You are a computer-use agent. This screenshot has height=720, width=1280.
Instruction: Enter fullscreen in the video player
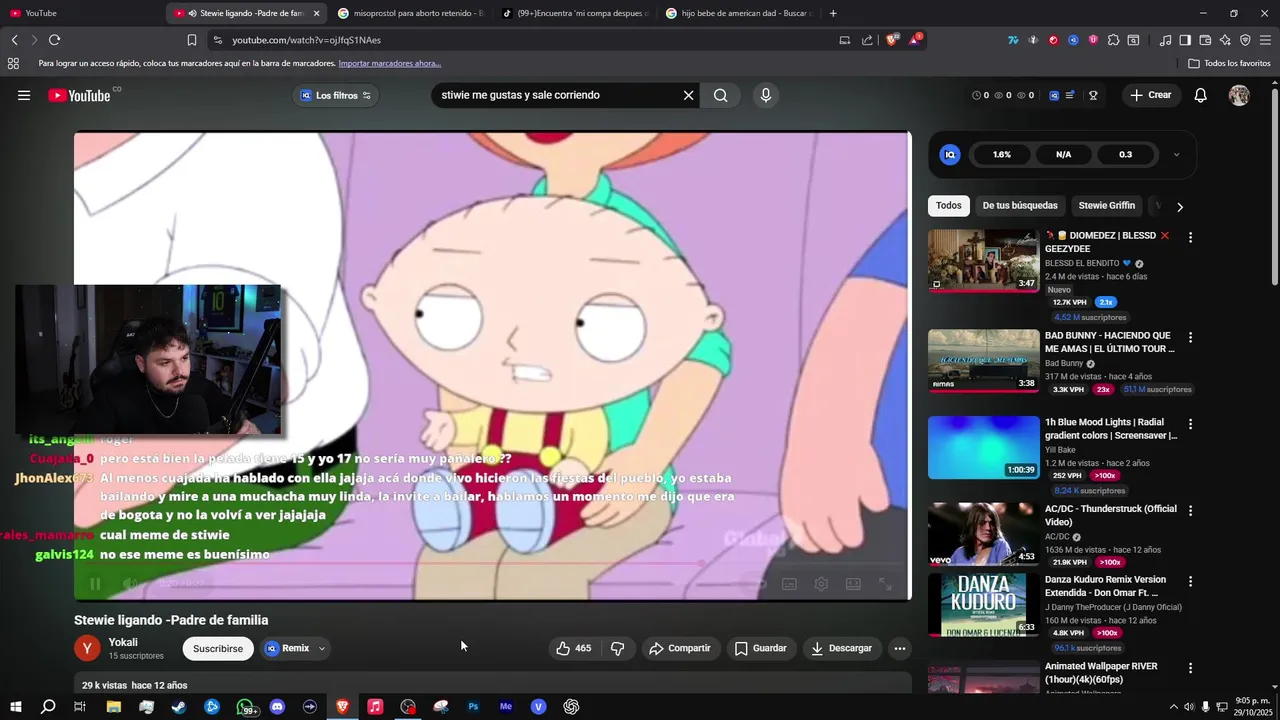(885, 584)
